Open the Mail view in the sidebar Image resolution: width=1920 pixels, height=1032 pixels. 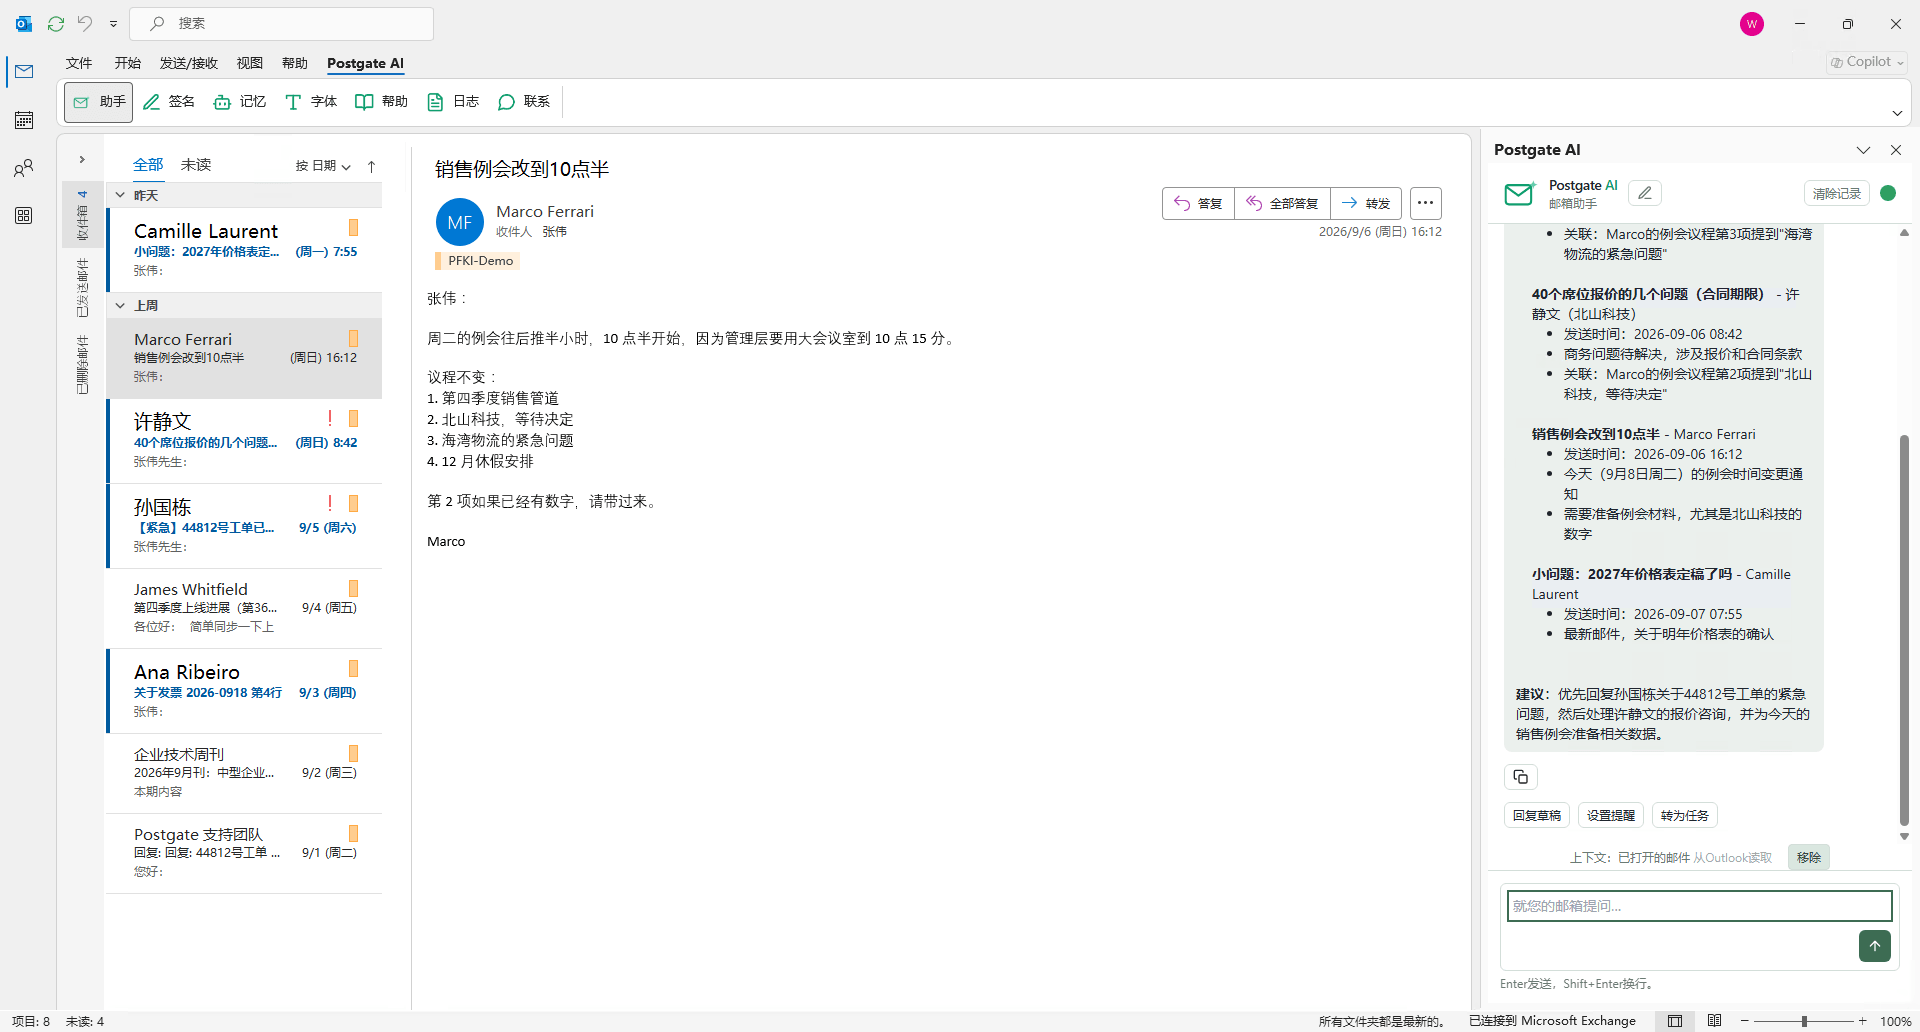pos(24,71)
